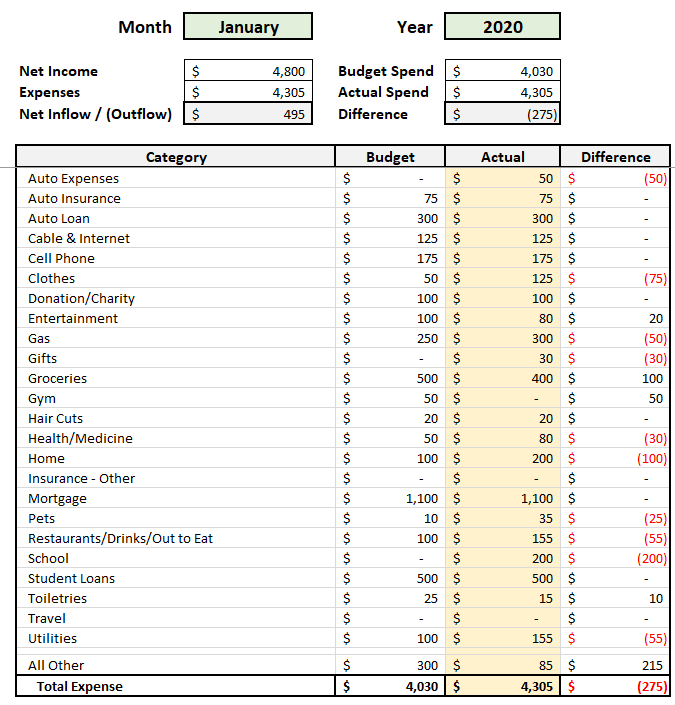This screenshot has width=675, height=705.
Task: Click the Category column header
Action: click(176, 156)
